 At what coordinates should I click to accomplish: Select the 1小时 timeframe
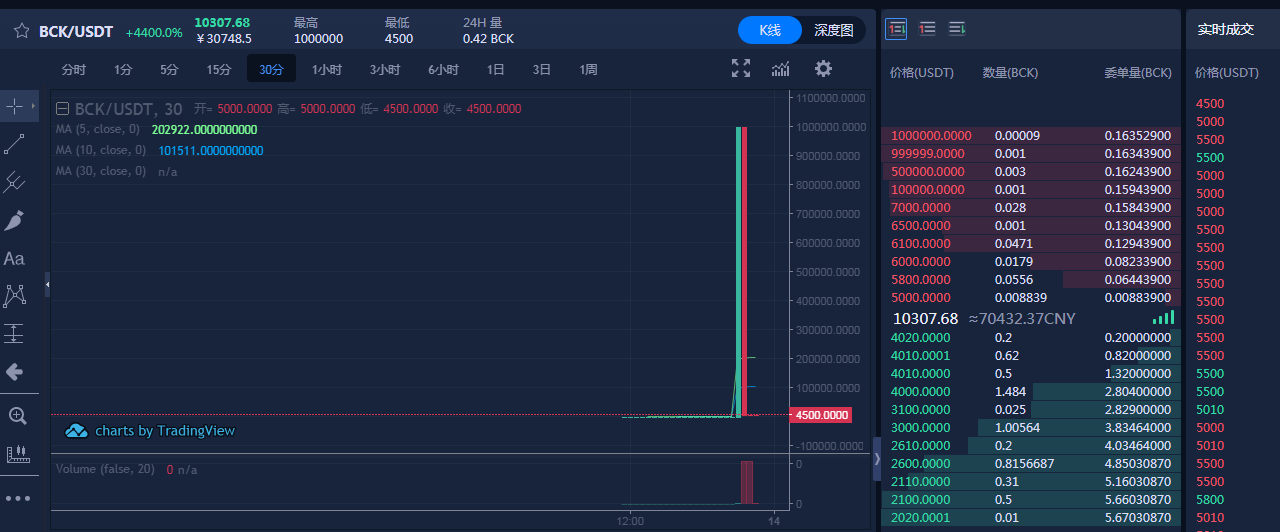tap(327, 70)
